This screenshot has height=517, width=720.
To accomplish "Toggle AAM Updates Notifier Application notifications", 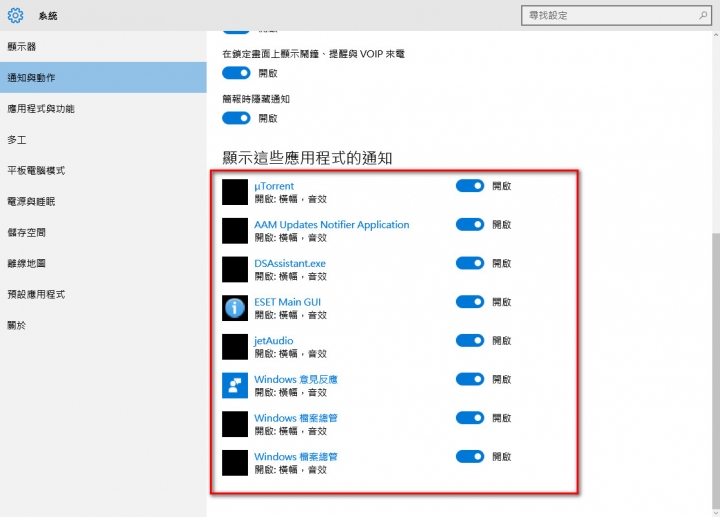I will pos(470,225).
